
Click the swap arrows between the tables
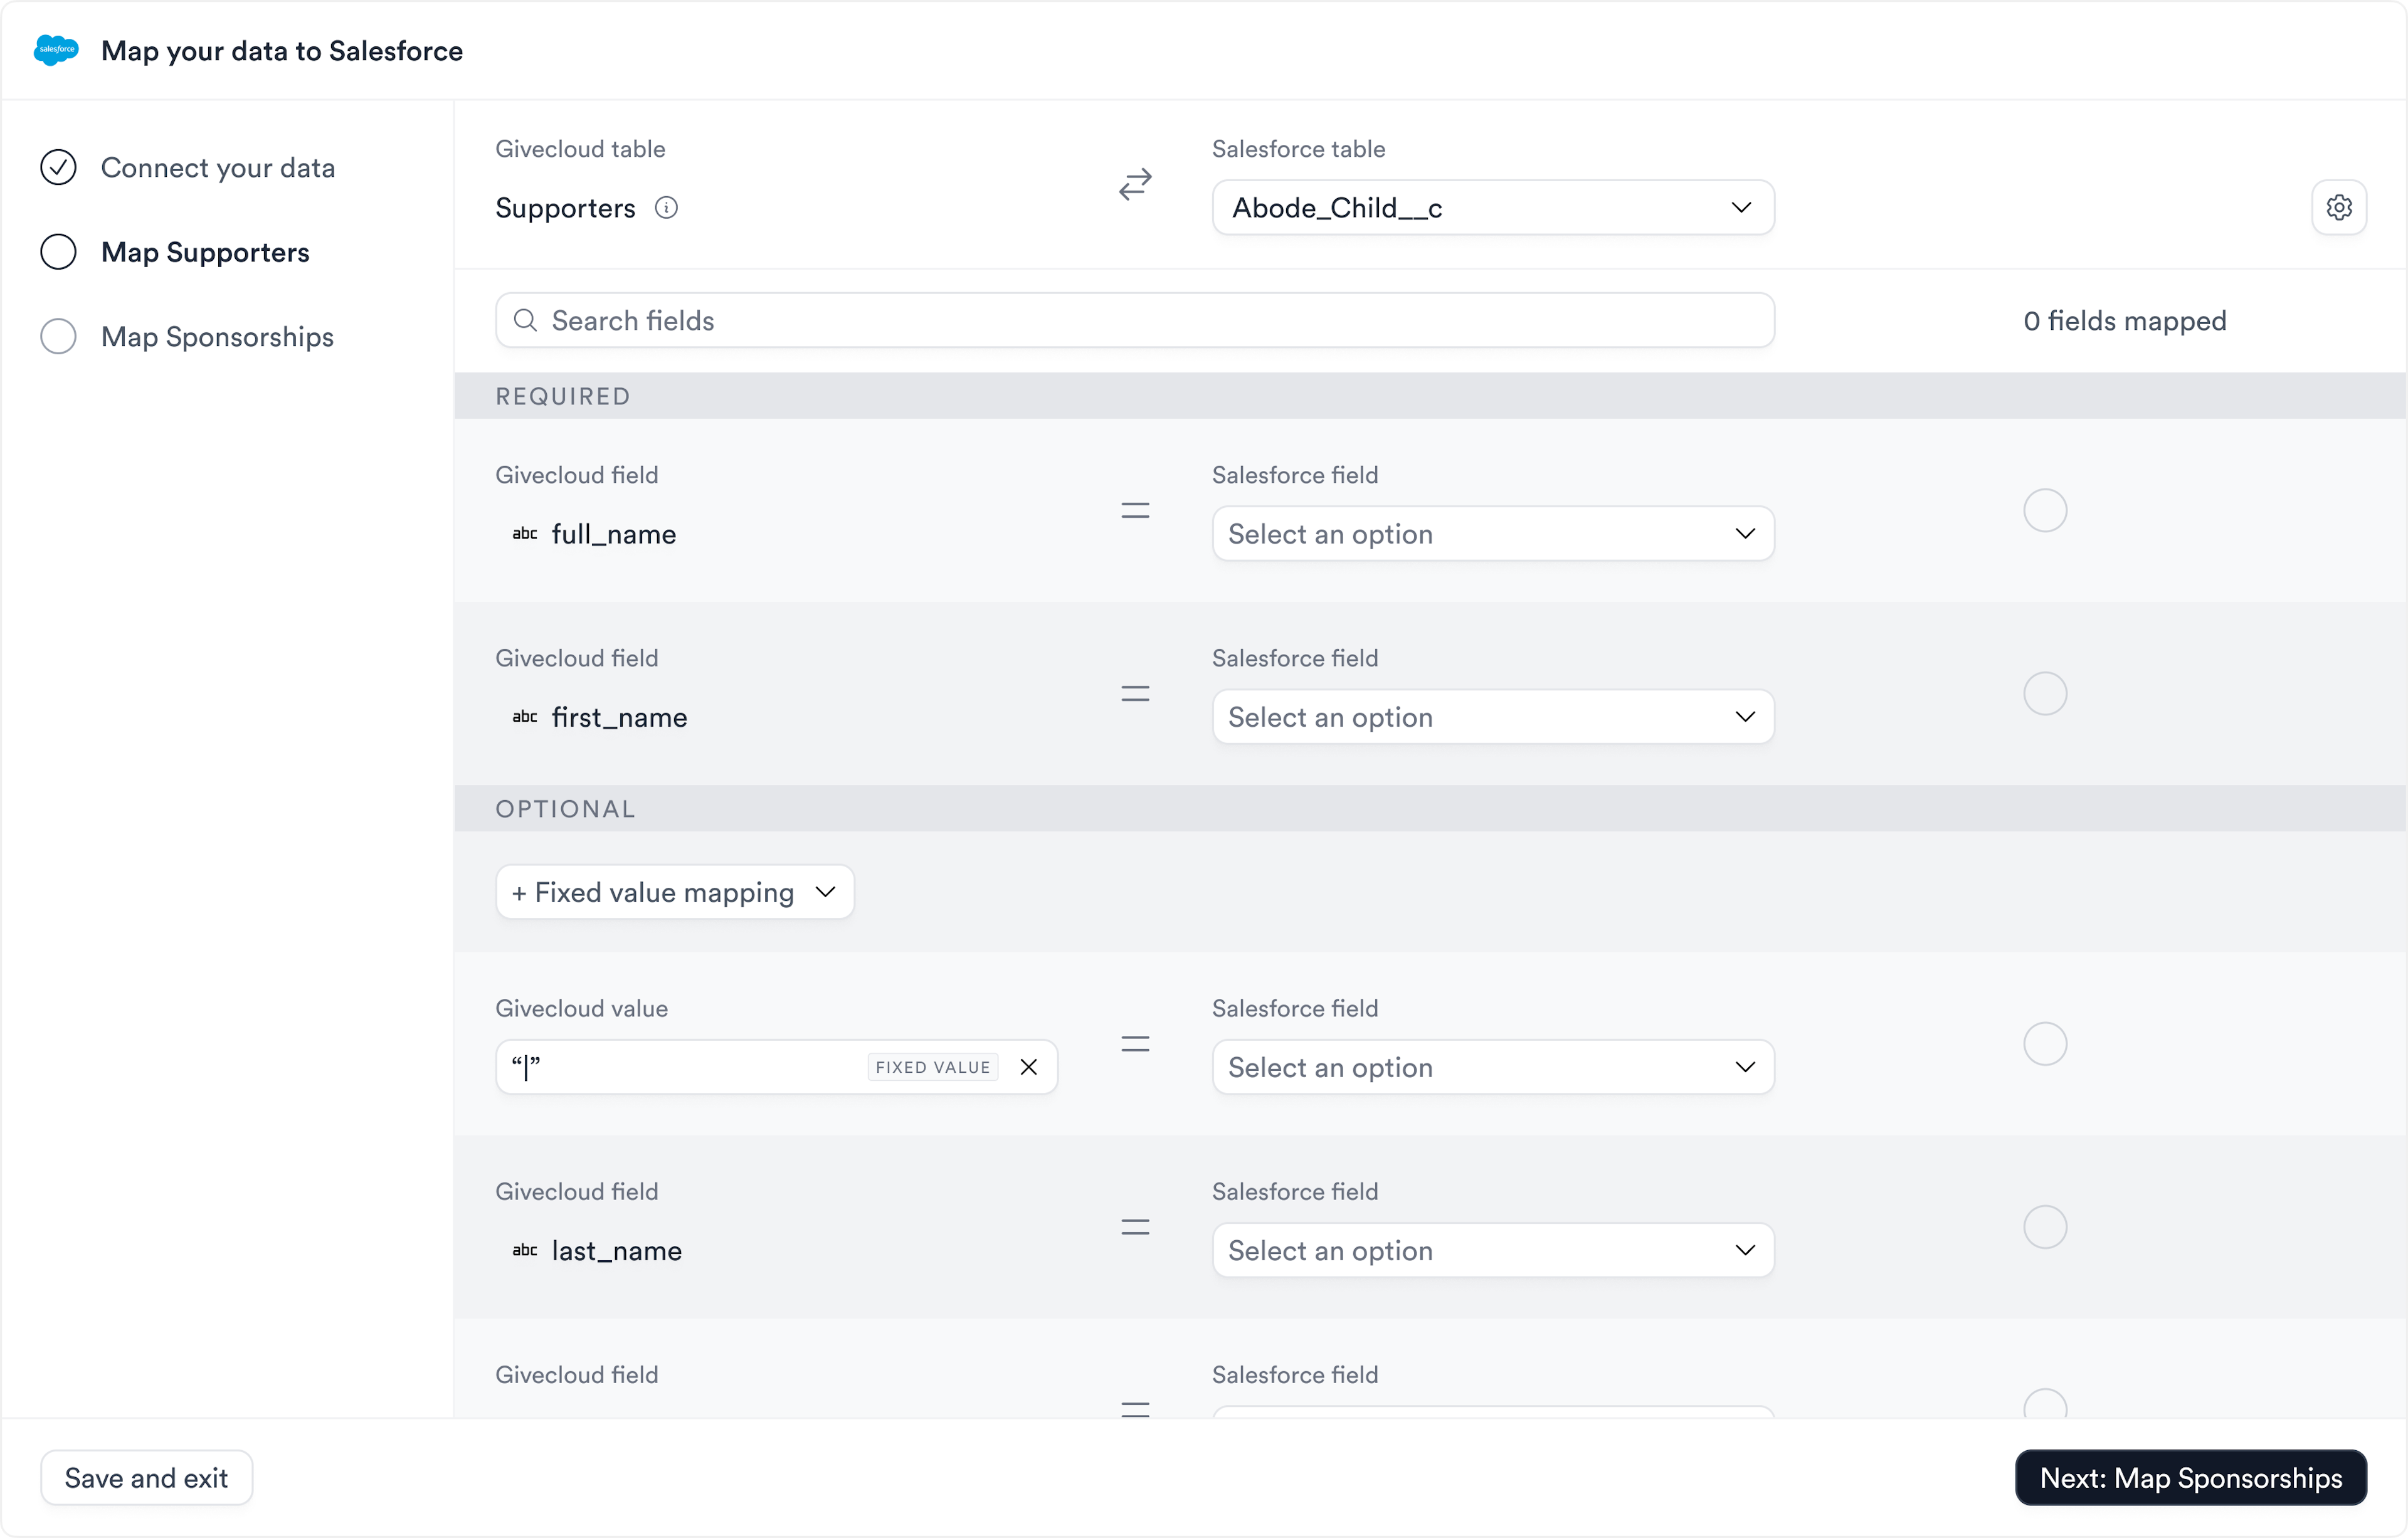pyautogui.click(x=1134, y=185)
